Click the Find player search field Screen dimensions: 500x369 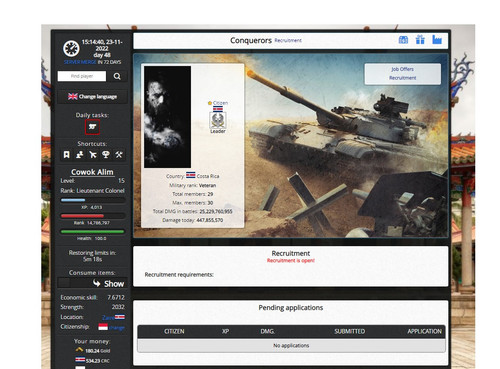(x=82, y=76)
